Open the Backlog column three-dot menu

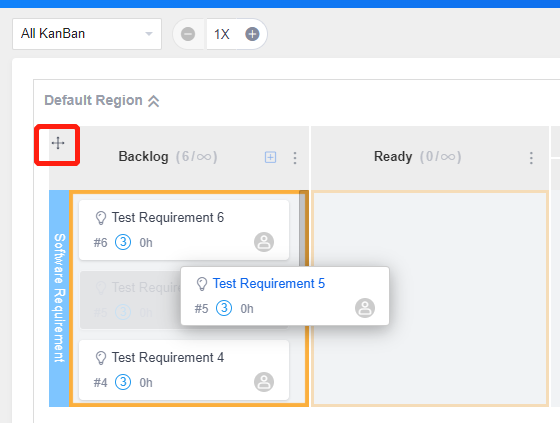tap(295, 158)
